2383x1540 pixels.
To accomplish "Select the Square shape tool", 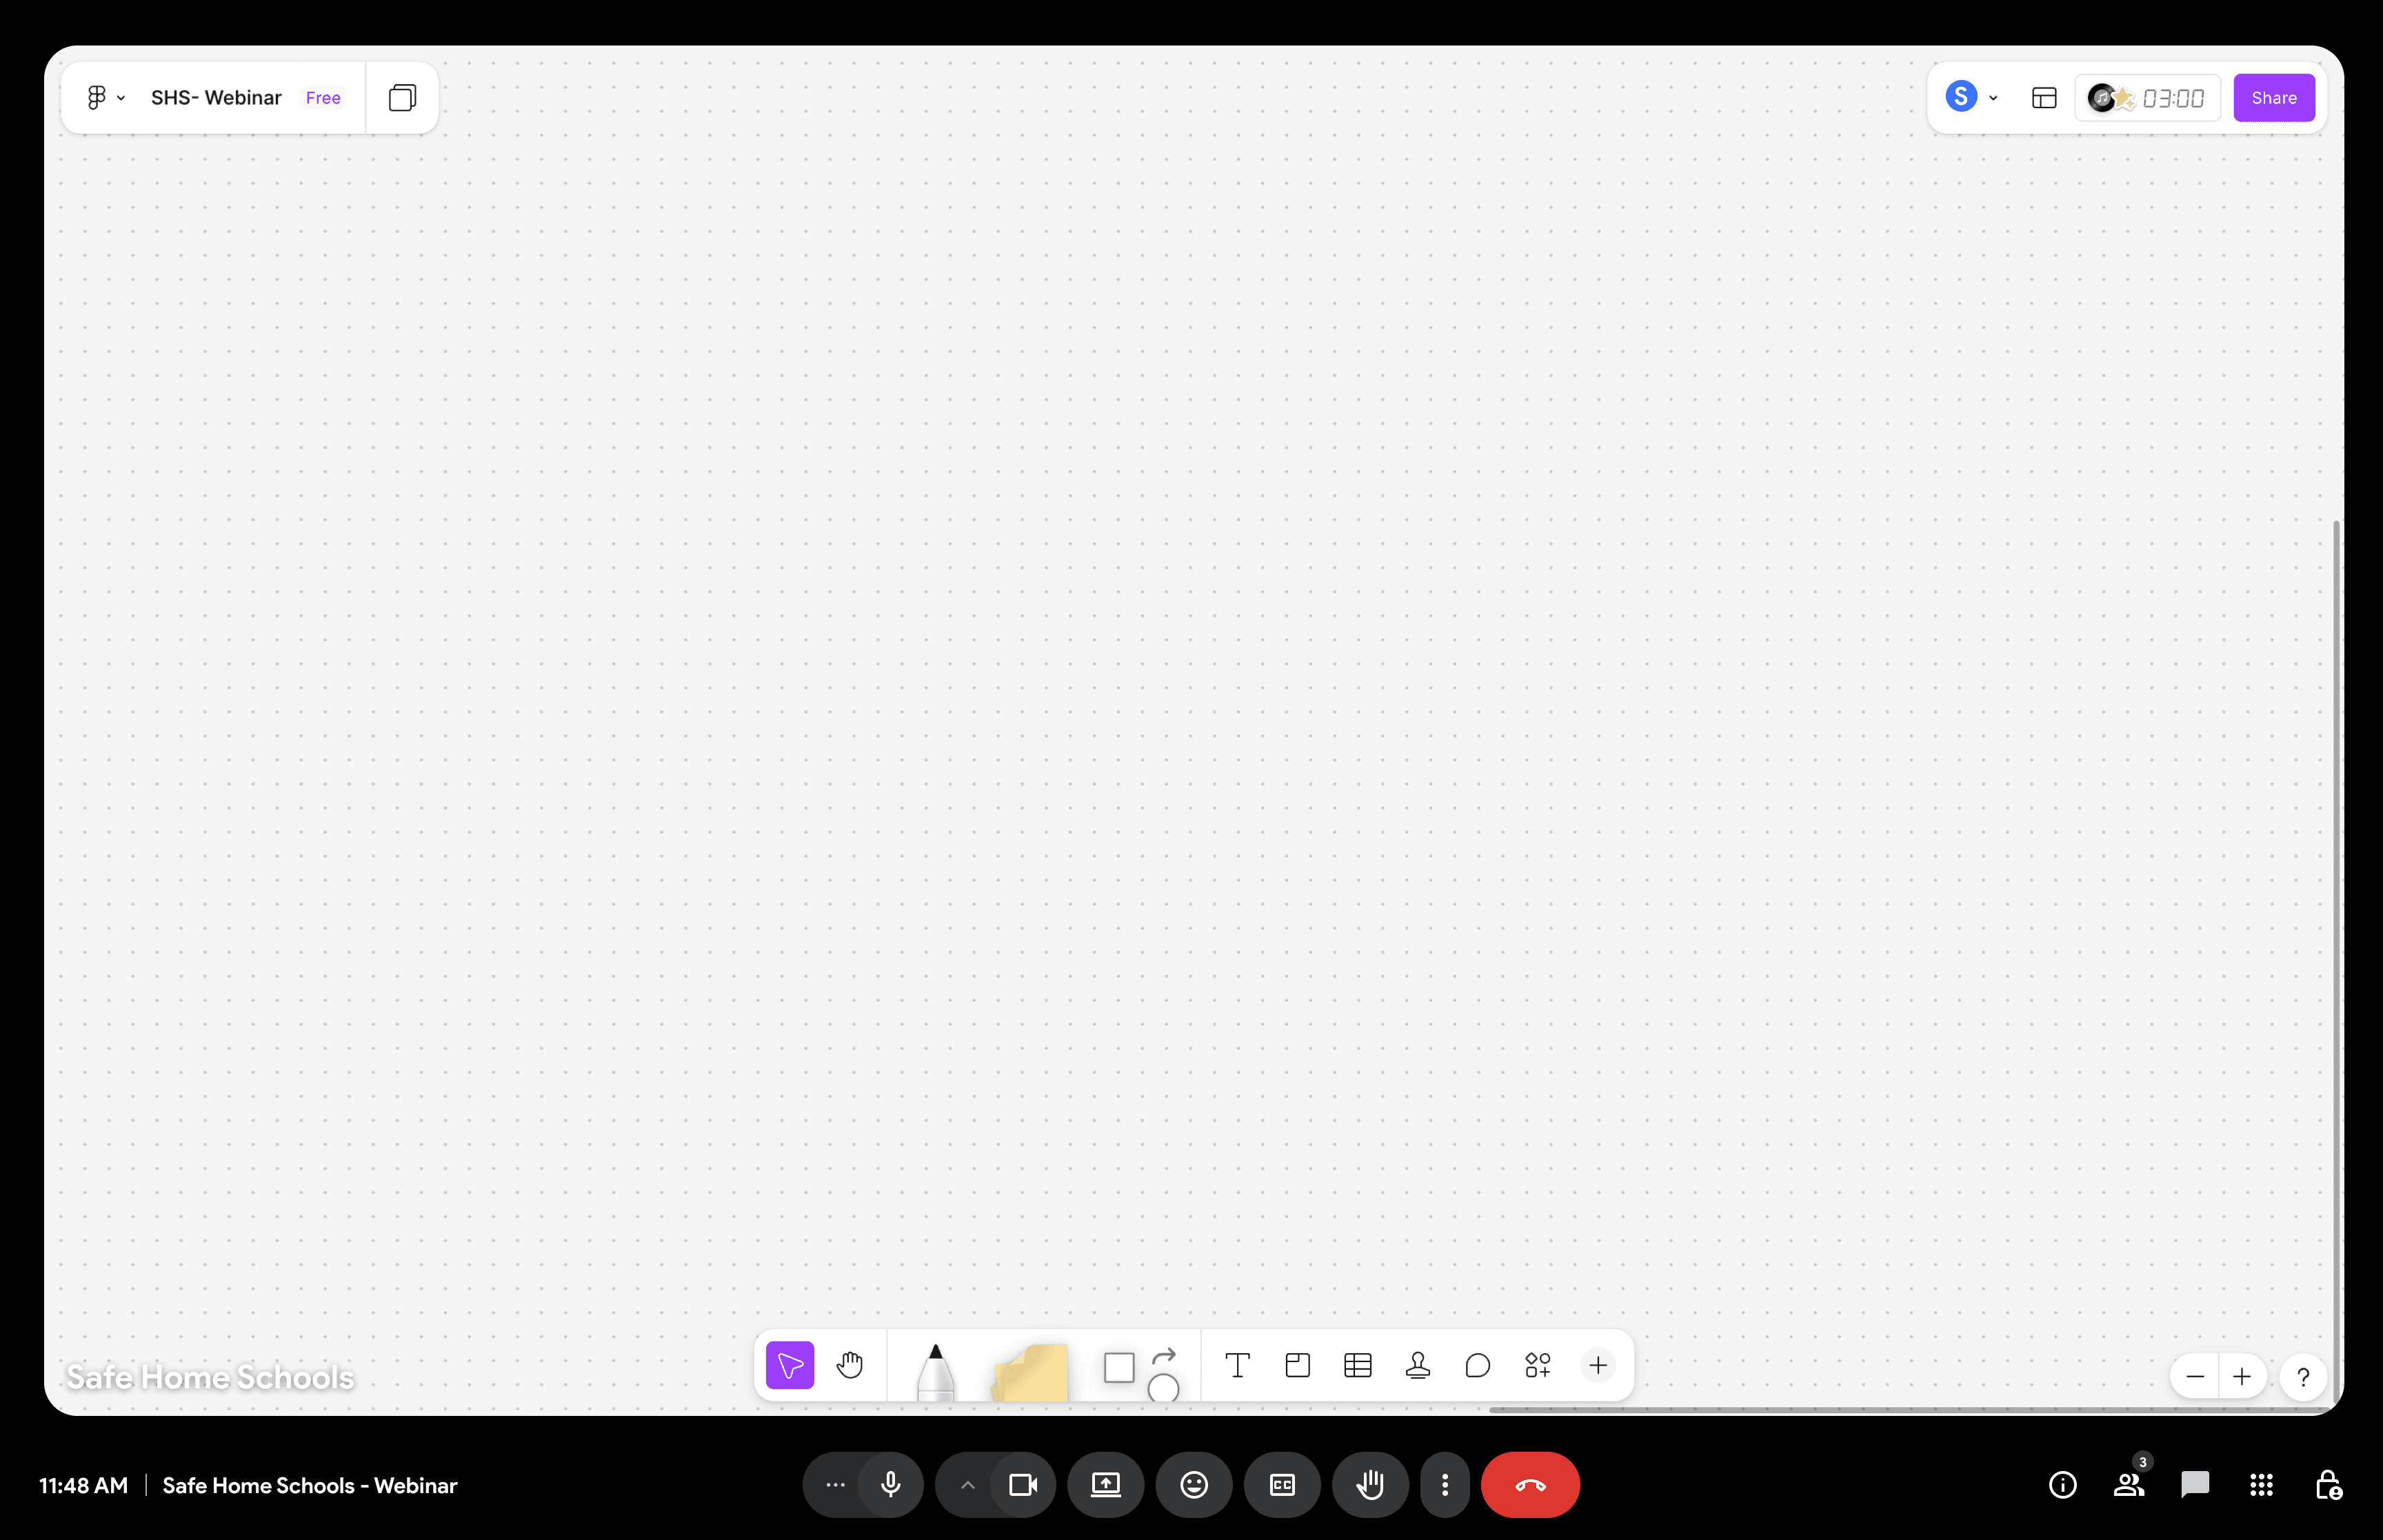I will (1118, 1367).
